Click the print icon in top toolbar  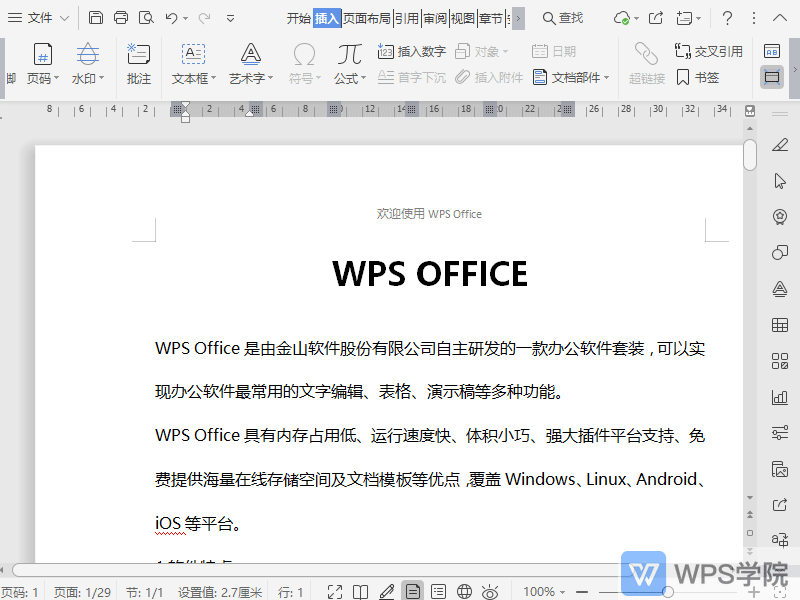[x=121, y=18]
